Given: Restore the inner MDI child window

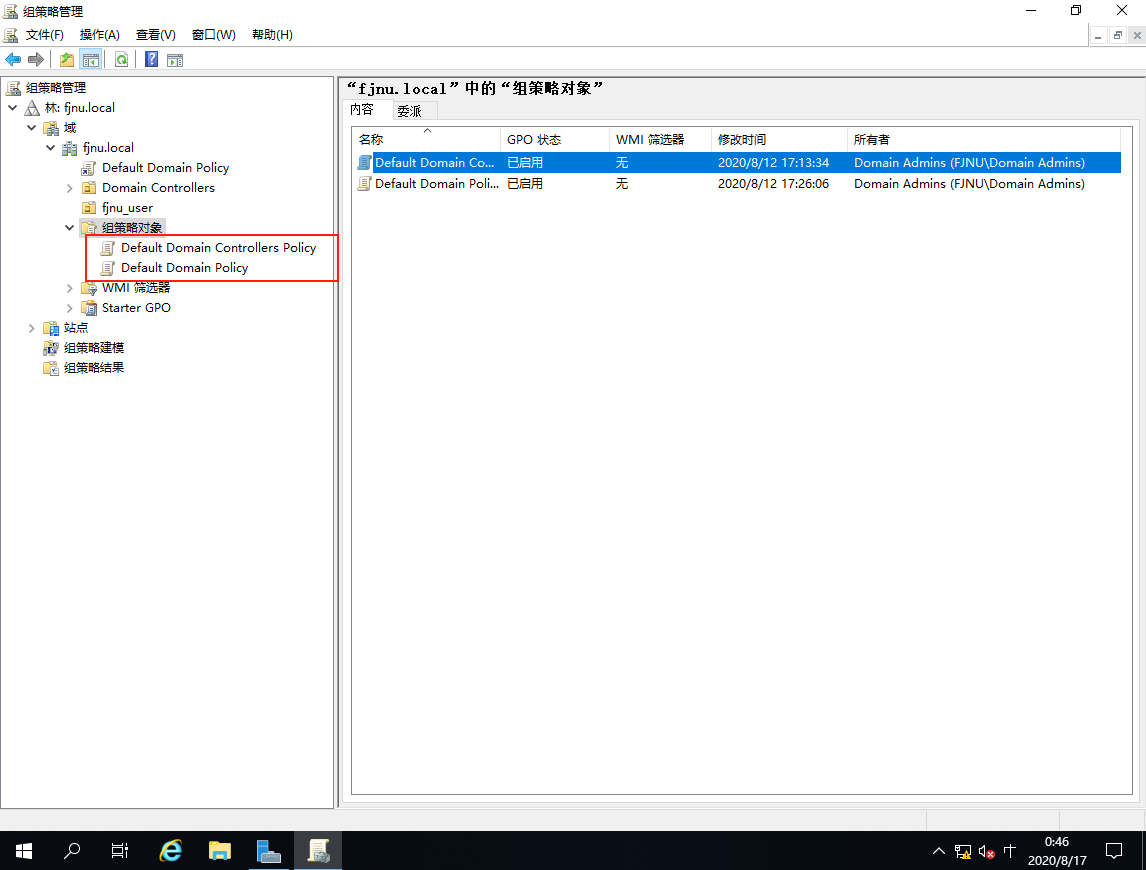Looking at the screenshot, I should (x=1117, y=35).
